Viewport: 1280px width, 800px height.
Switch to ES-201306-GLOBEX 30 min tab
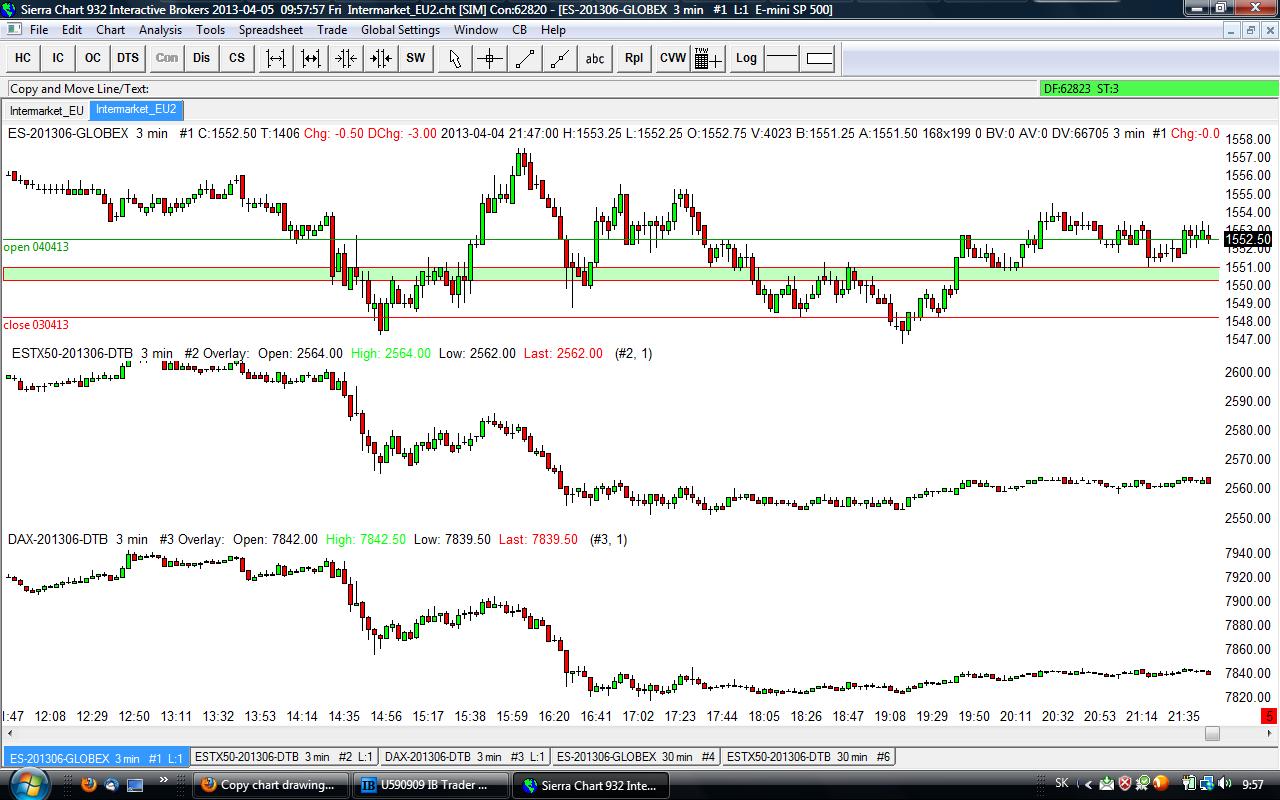click(636, 757)
